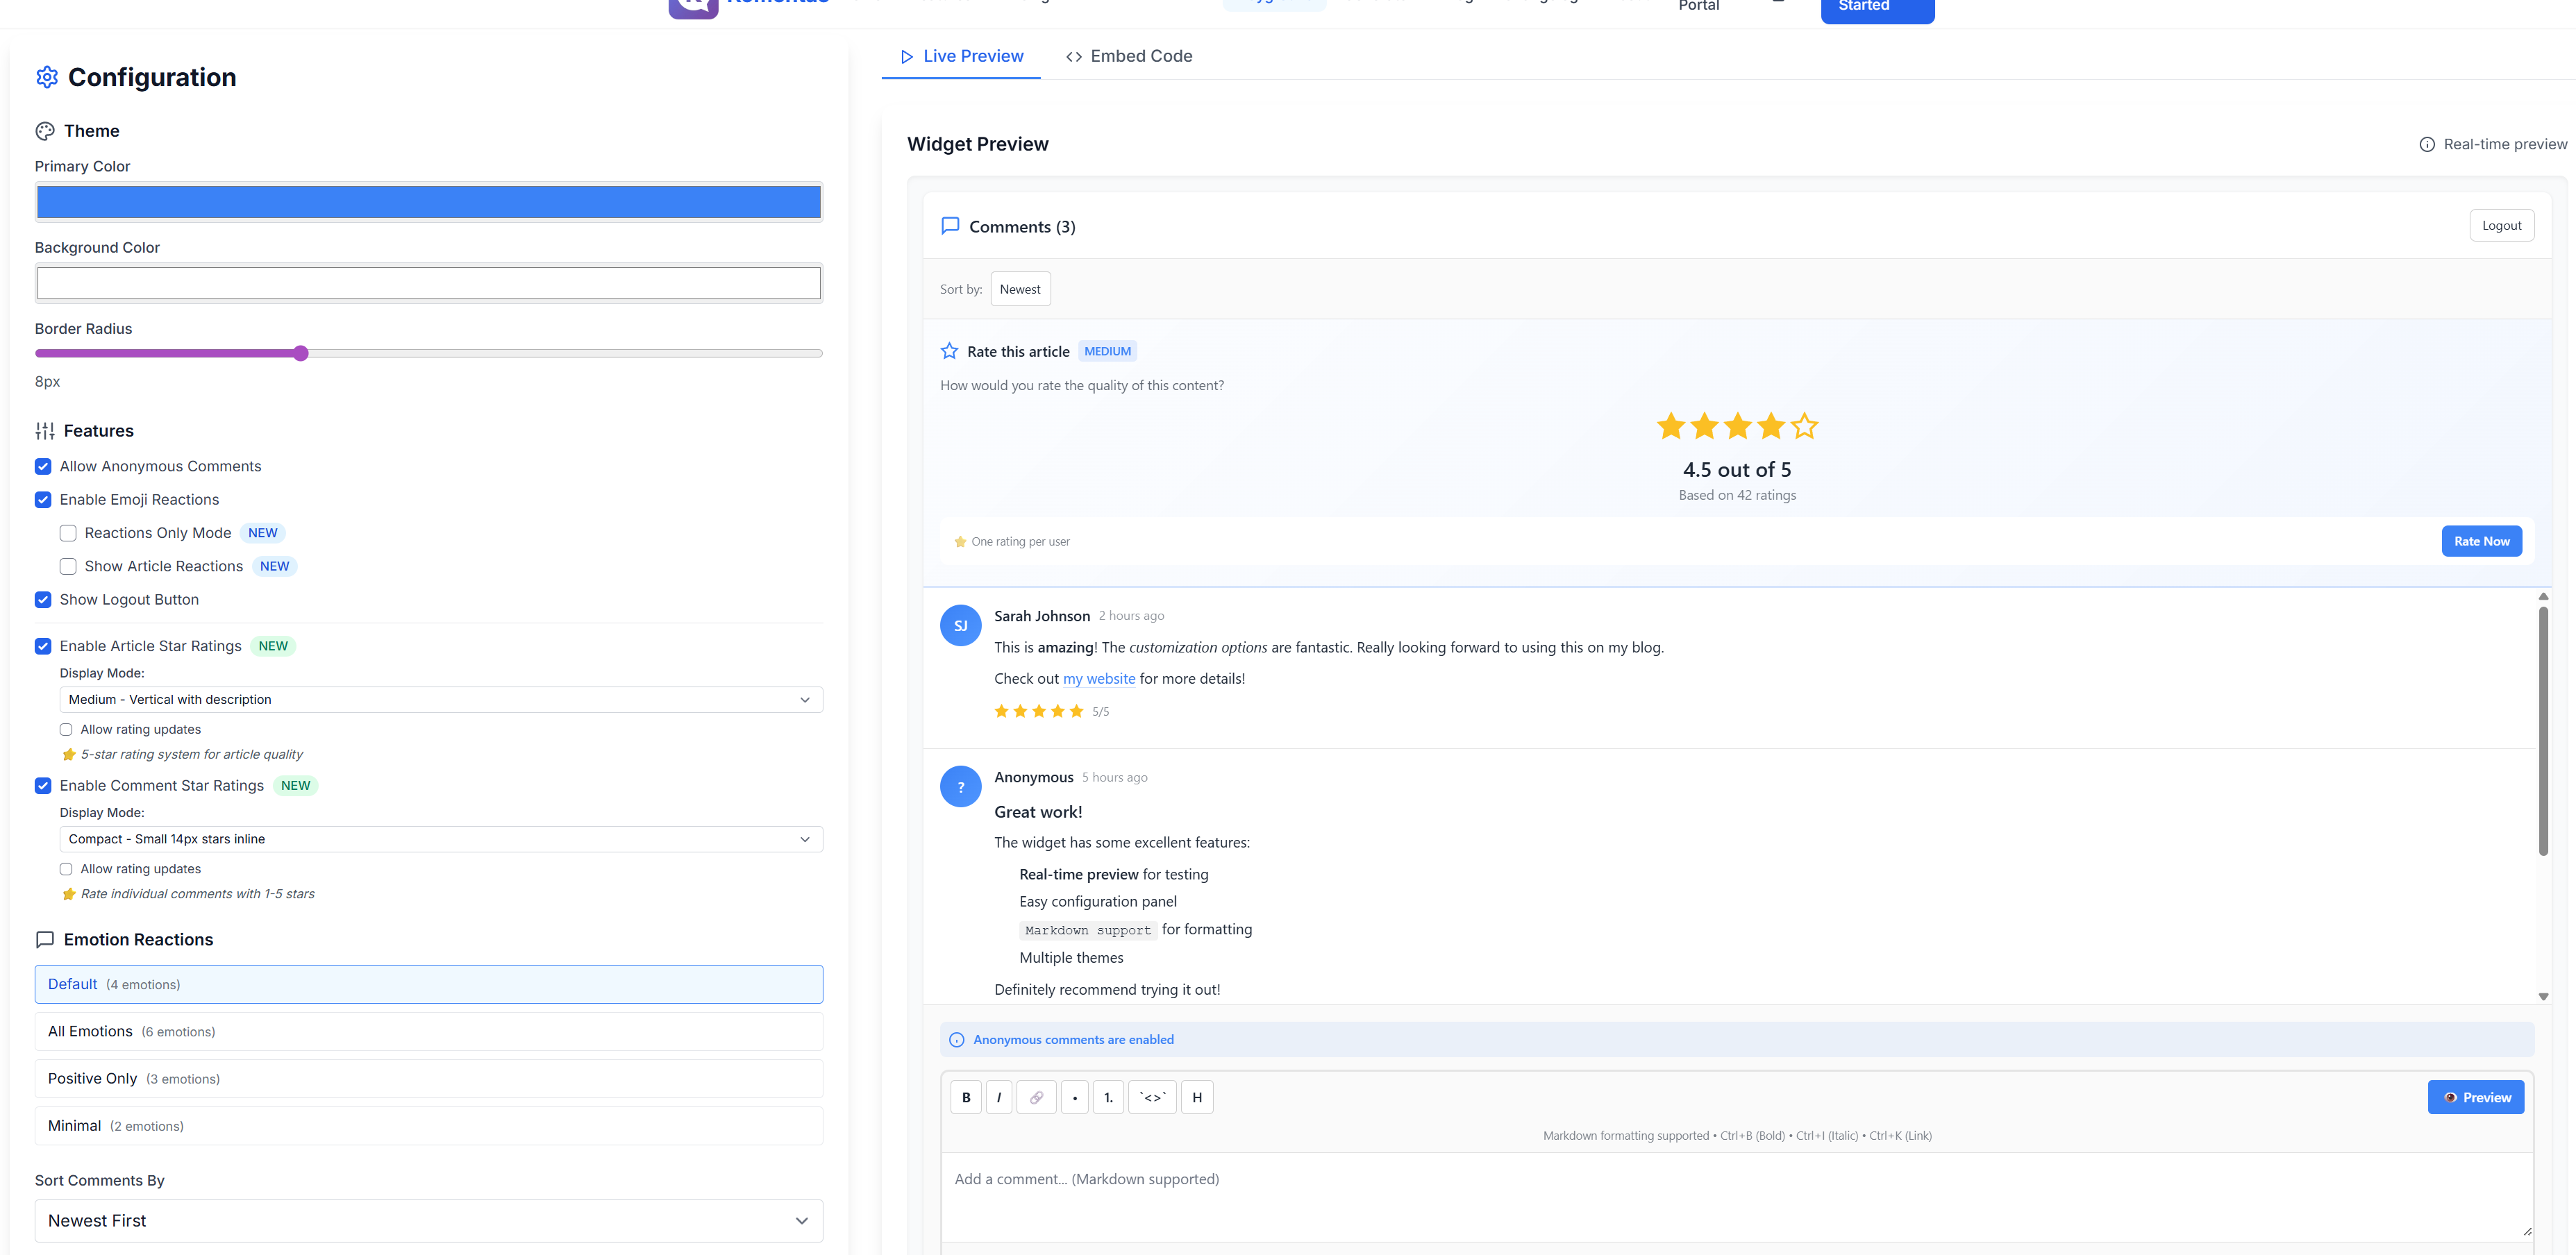This screenshot has height=1255, width=2576.
Task: Click the bulleted list icon
Action: pyautogui.click(x=1074, y=1097)
